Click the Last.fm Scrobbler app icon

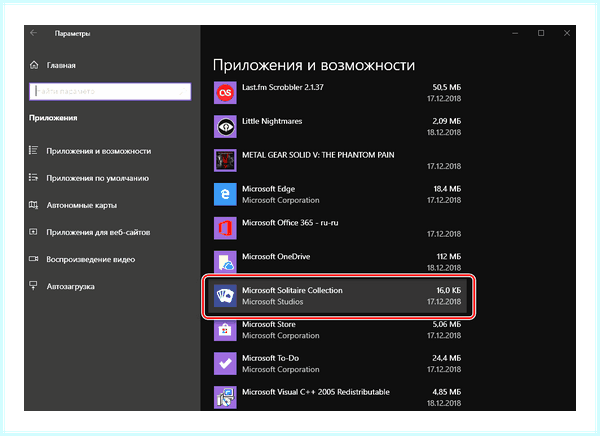tap(225, 93)
